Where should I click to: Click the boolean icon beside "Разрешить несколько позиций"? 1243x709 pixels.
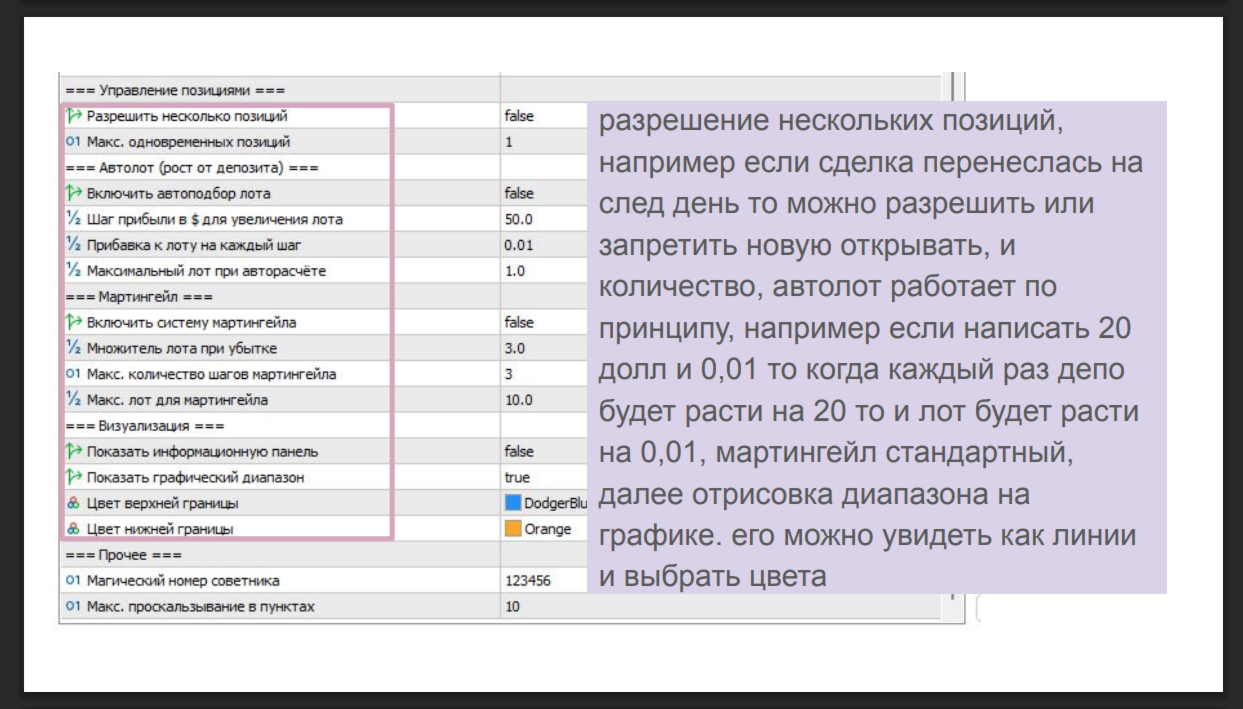pos(73,116)
